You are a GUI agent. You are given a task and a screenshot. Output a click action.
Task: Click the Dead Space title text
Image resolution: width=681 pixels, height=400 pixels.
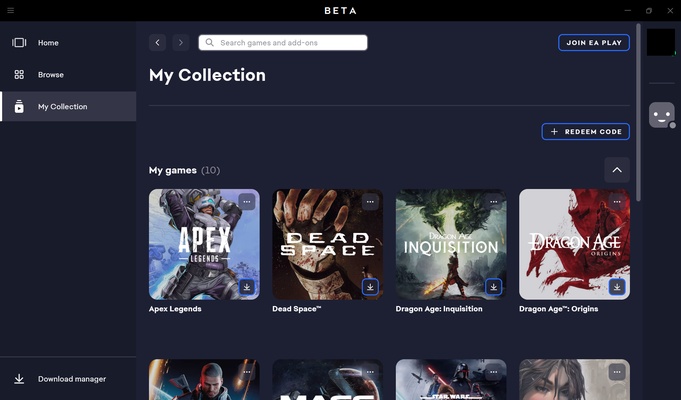[297, 309]
